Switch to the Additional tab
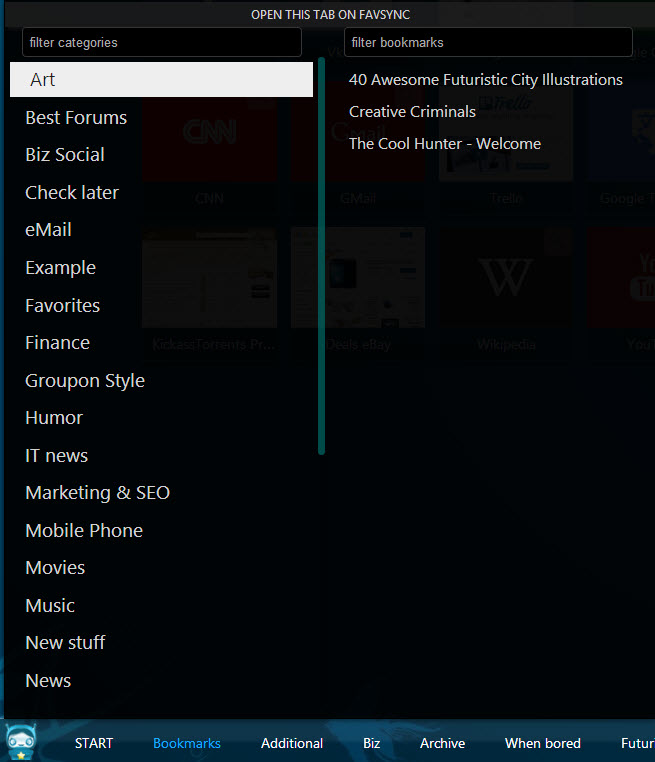 point(292,743)
